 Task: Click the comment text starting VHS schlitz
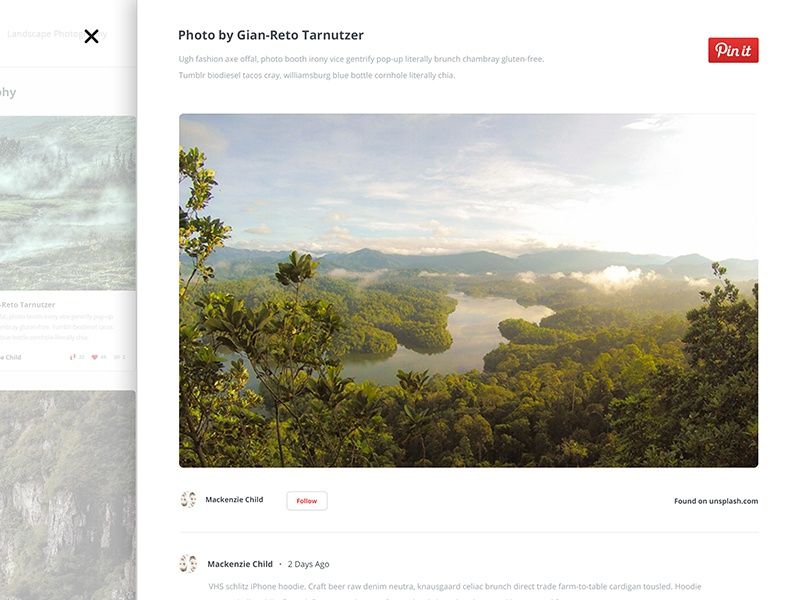(x=455, y=587)
